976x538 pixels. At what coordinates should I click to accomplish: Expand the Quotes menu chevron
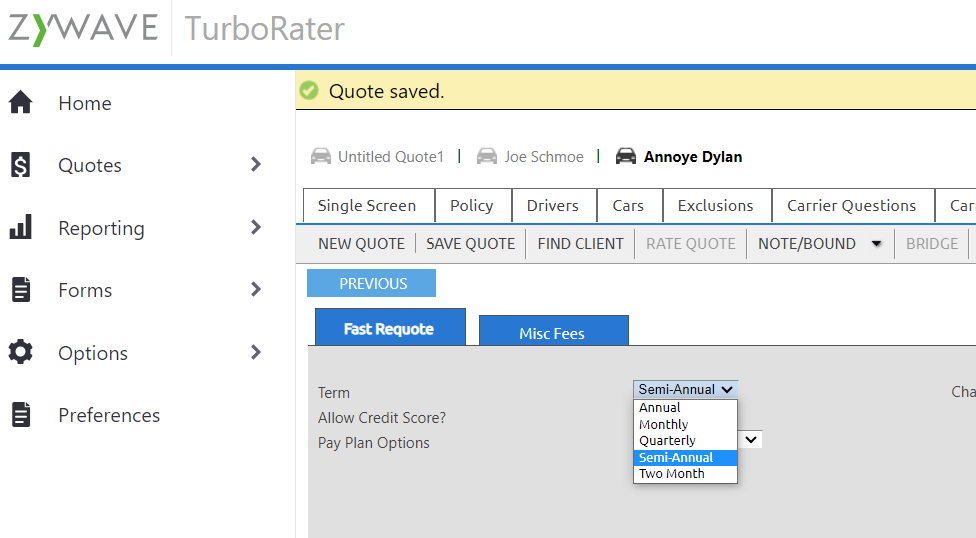point(256,164)
